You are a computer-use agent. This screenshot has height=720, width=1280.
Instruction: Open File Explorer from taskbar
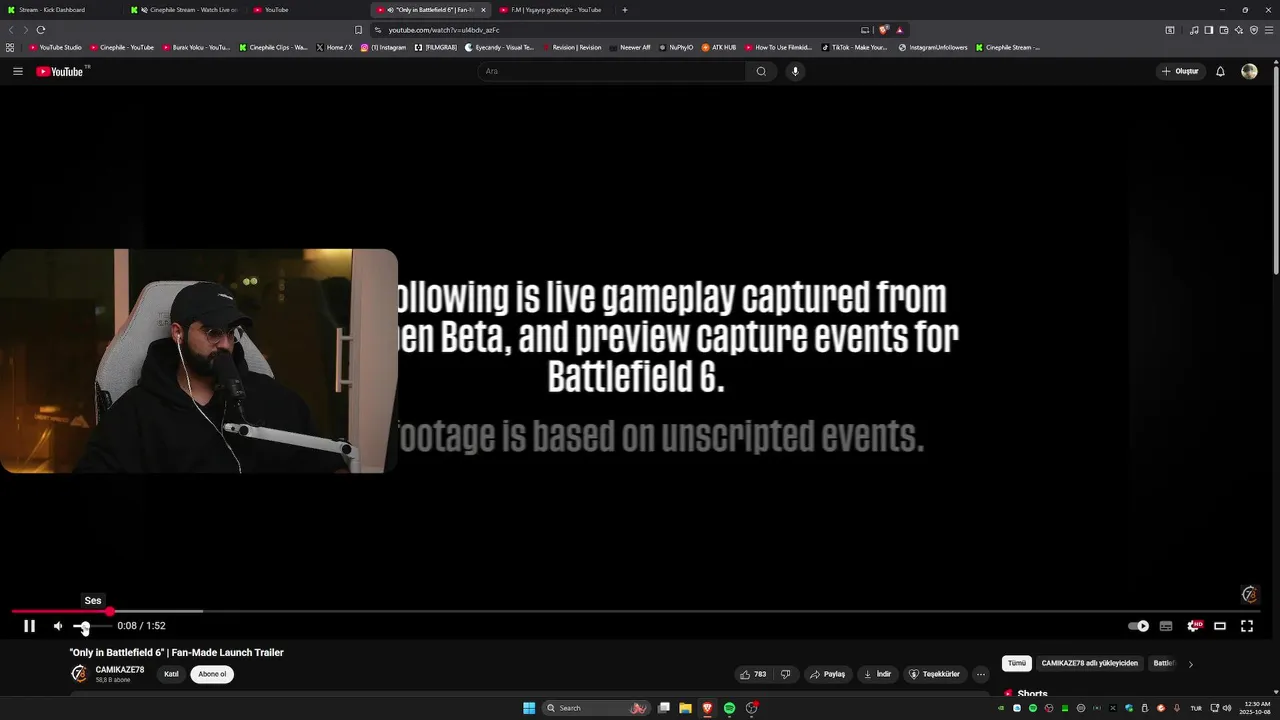coord(685,708)
